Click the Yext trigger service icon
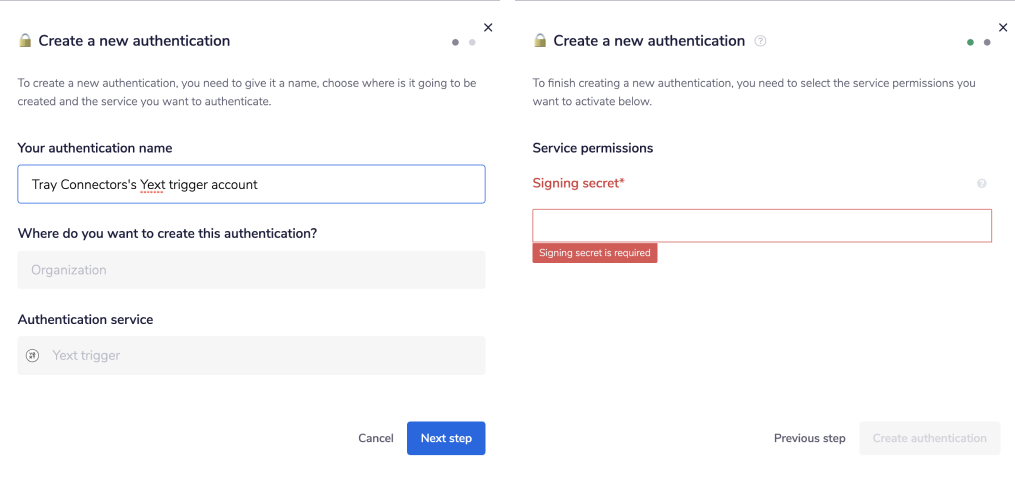 [32, 355]
